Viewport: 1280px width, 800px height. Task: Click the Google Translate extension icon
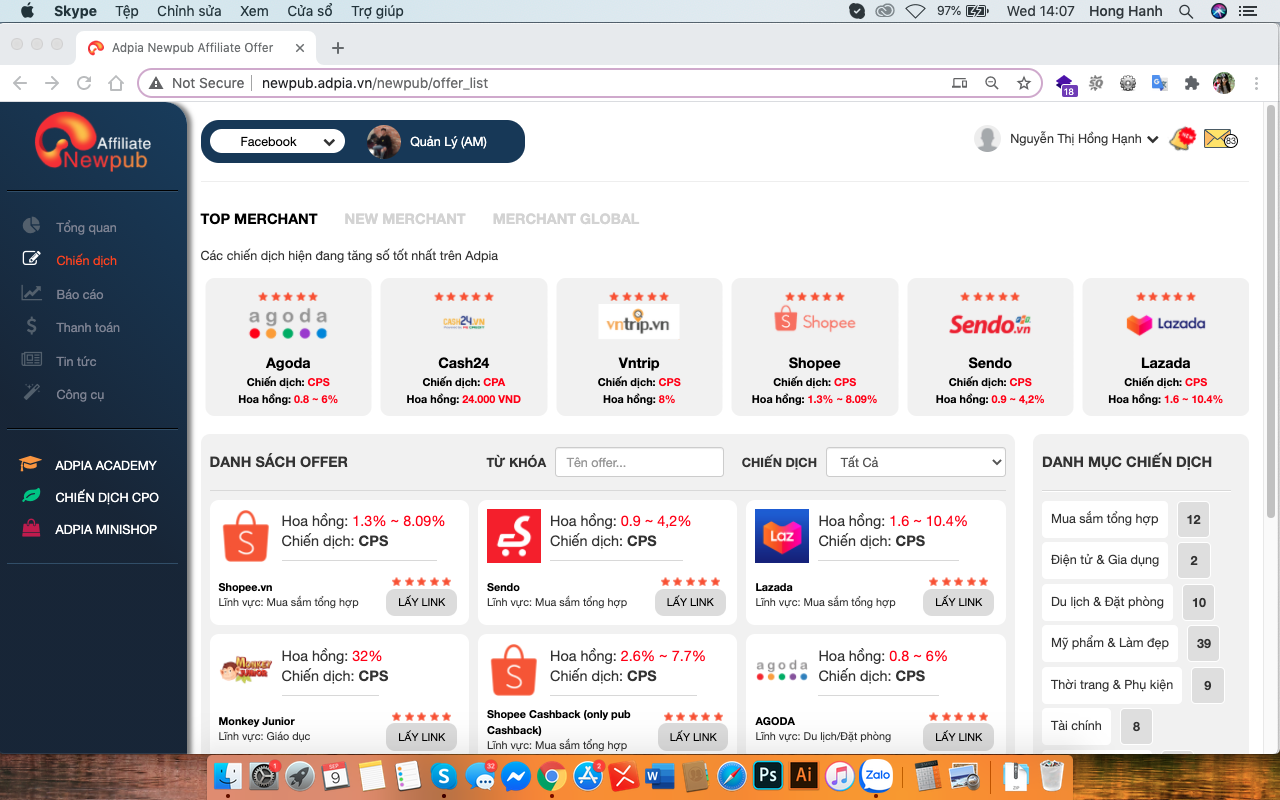click(1159, 83)
